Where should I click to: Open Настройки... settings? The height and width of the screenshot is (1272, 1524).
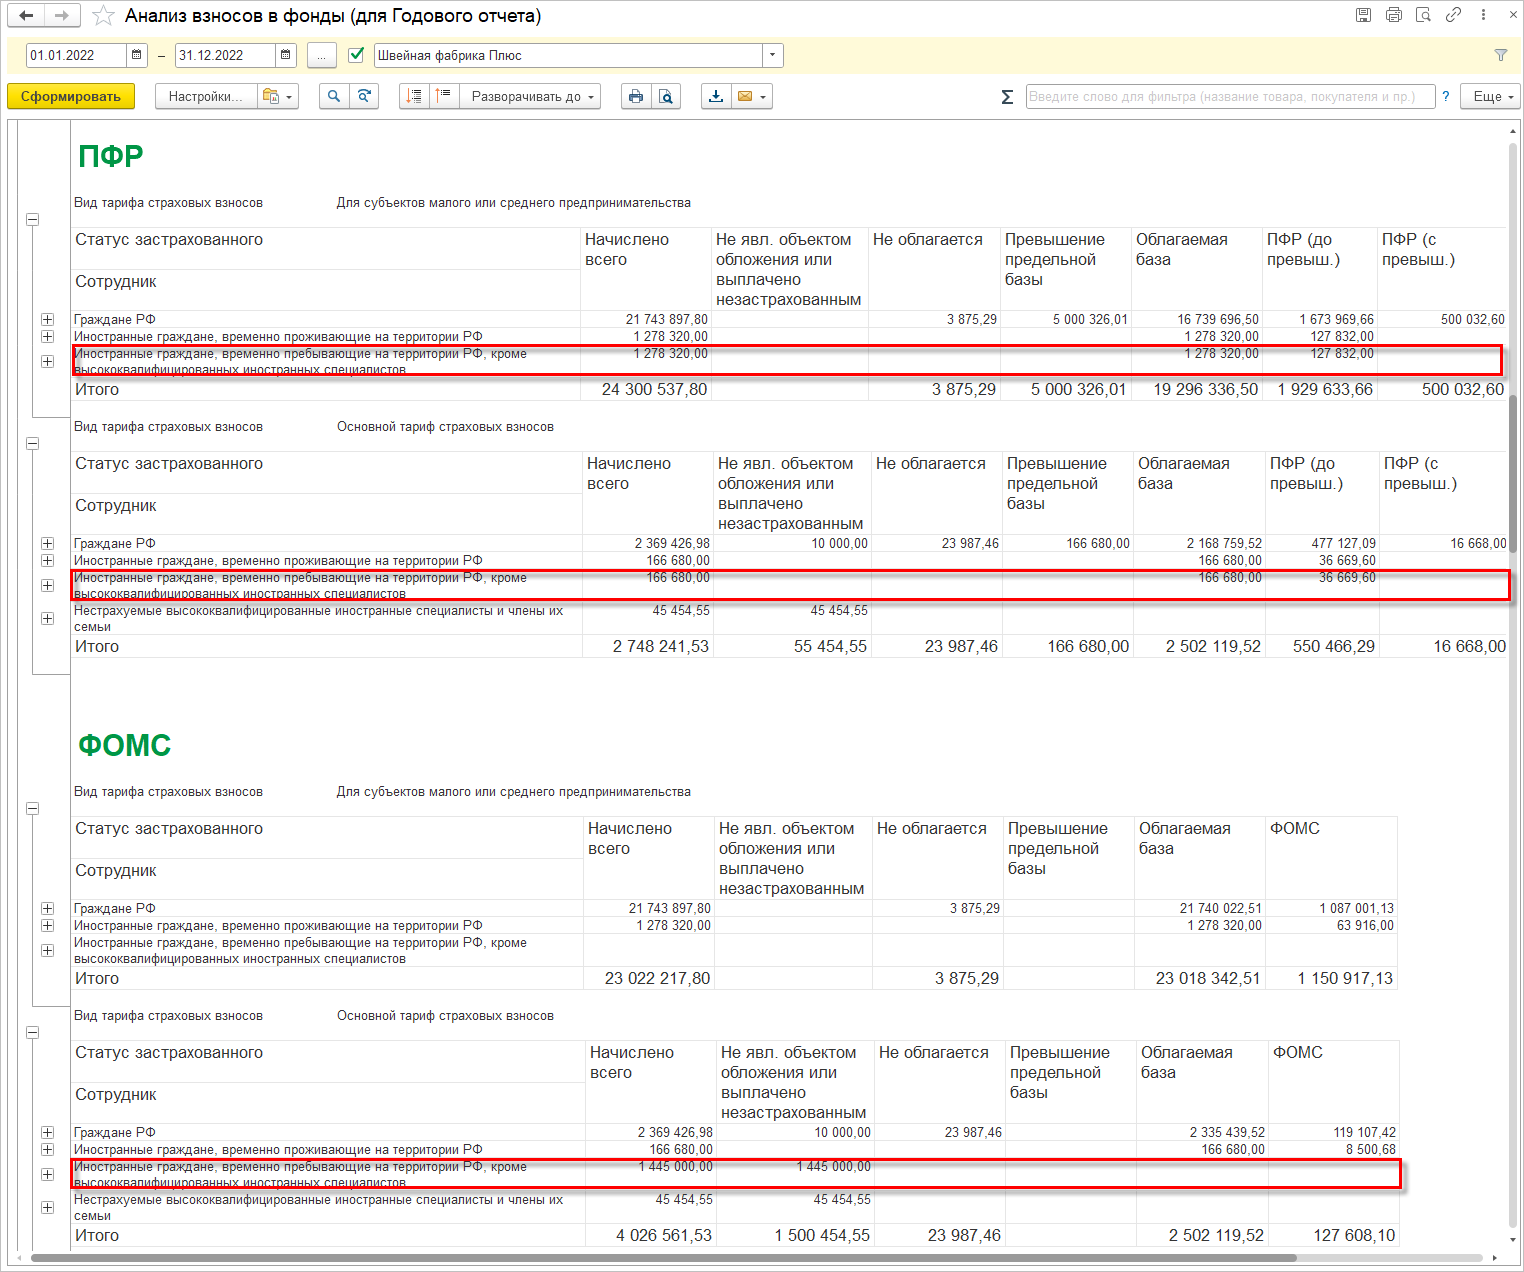tap(205, 96)
